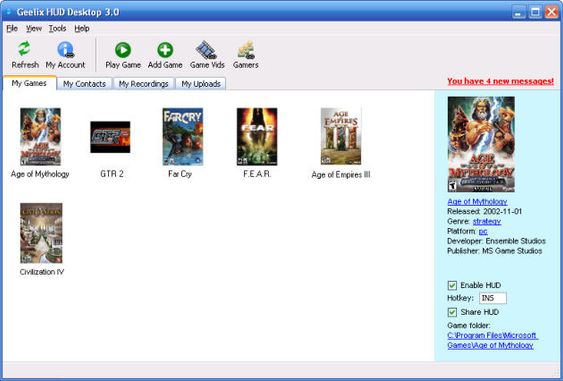The width and height of the screenshot is (563, 381).
Task: Open the Gamers toolbar icon
Action: (x=246, y=50)
